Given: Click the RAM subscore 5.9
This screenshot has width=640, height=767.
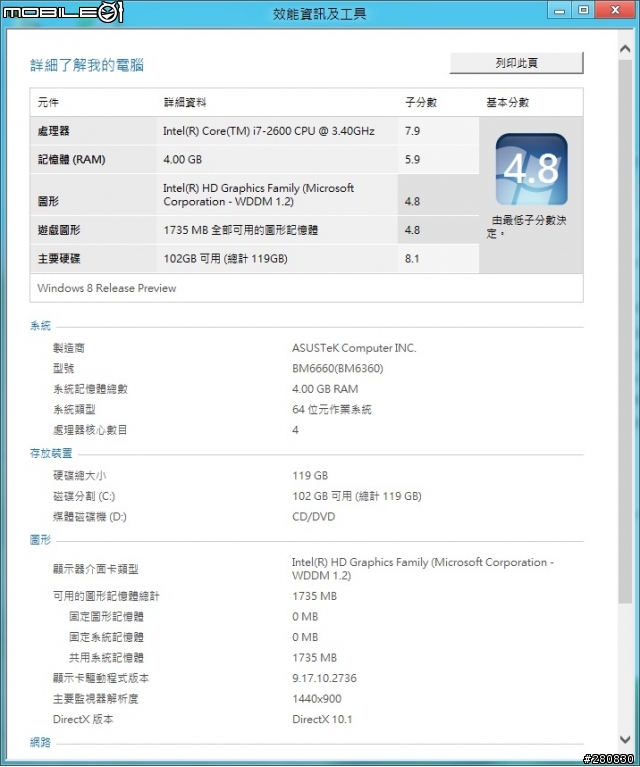Looking at the screenshot, I should click(x=412, y=159).
